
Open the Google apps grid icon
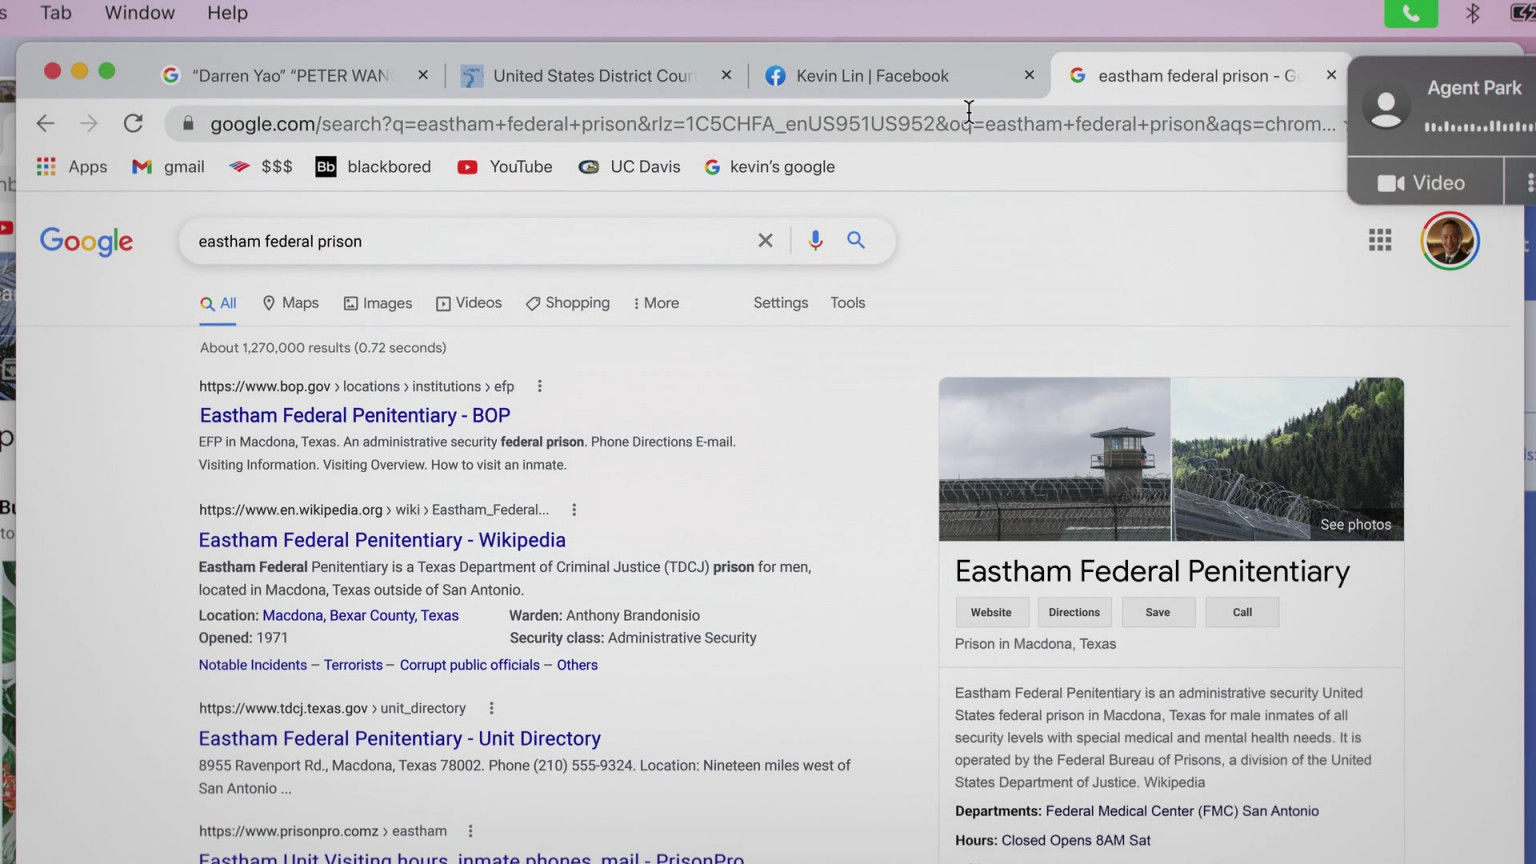1380,240
